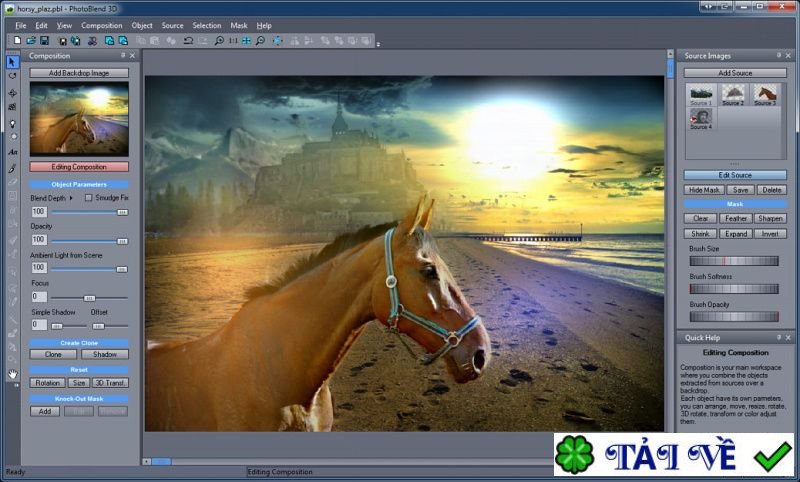Open the toolbar overflow options arrow
800x482 pixels.
378,44
